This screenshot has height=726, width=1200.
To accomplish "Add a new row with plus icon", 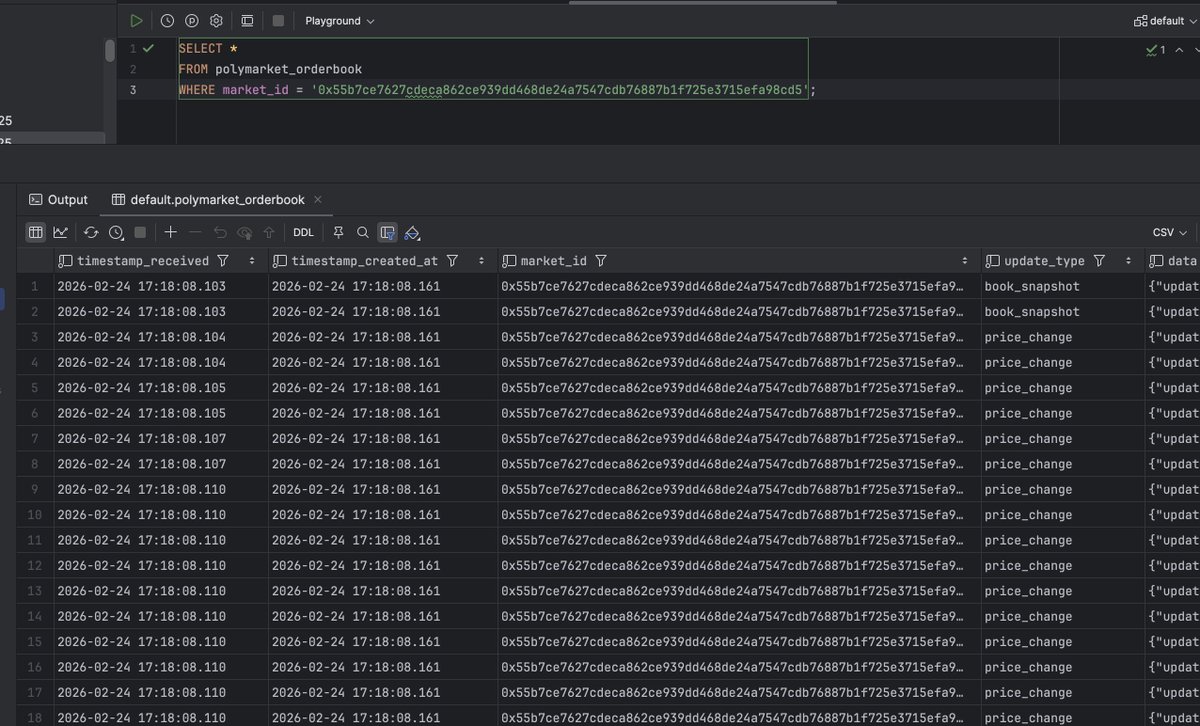I will click(171, 232).
